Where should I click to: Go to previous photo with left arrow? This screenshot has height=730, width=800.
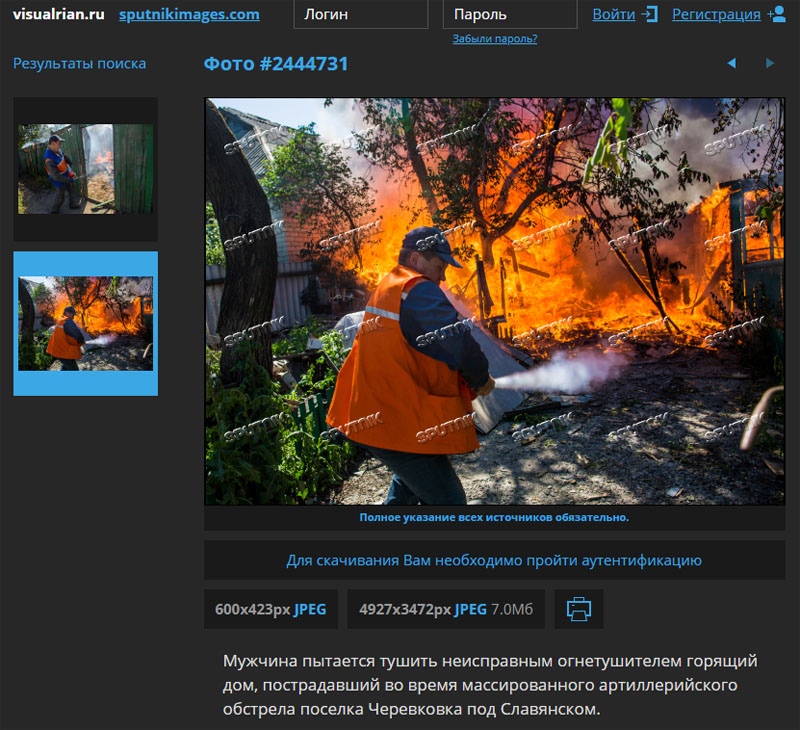pyautogui.click(x=732, y=63)
